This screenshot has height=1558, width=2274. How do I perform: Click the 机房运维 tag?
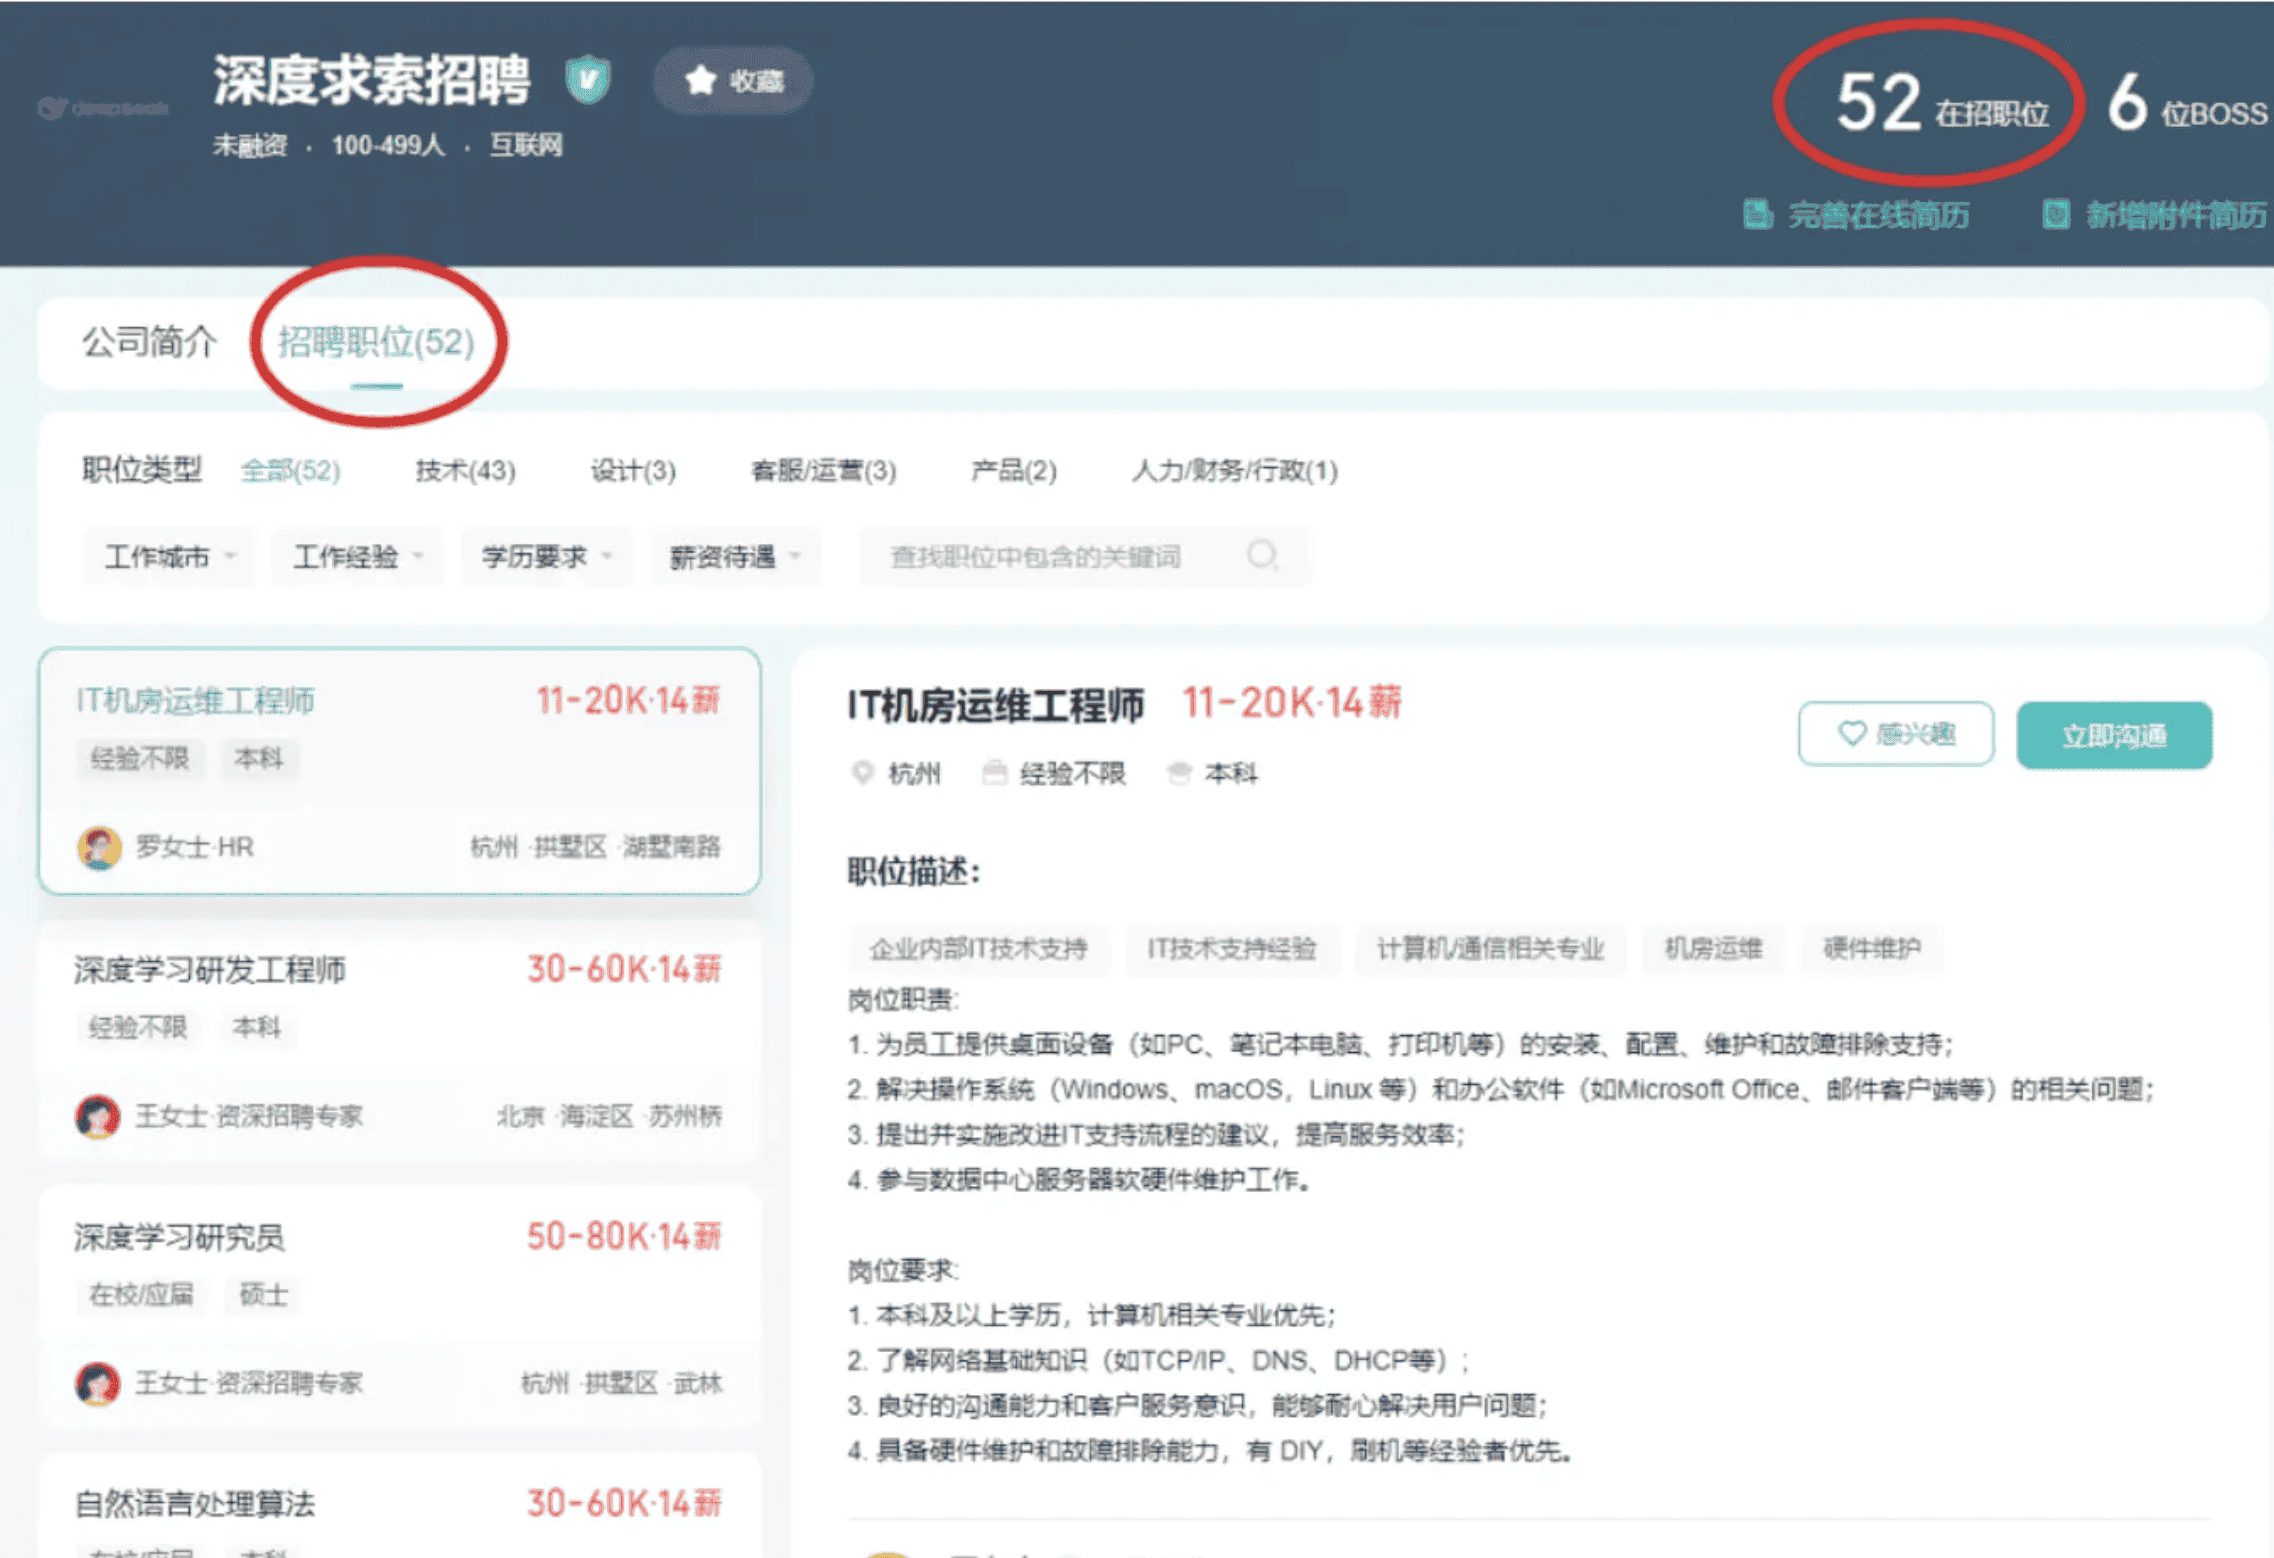(1713, 948)
